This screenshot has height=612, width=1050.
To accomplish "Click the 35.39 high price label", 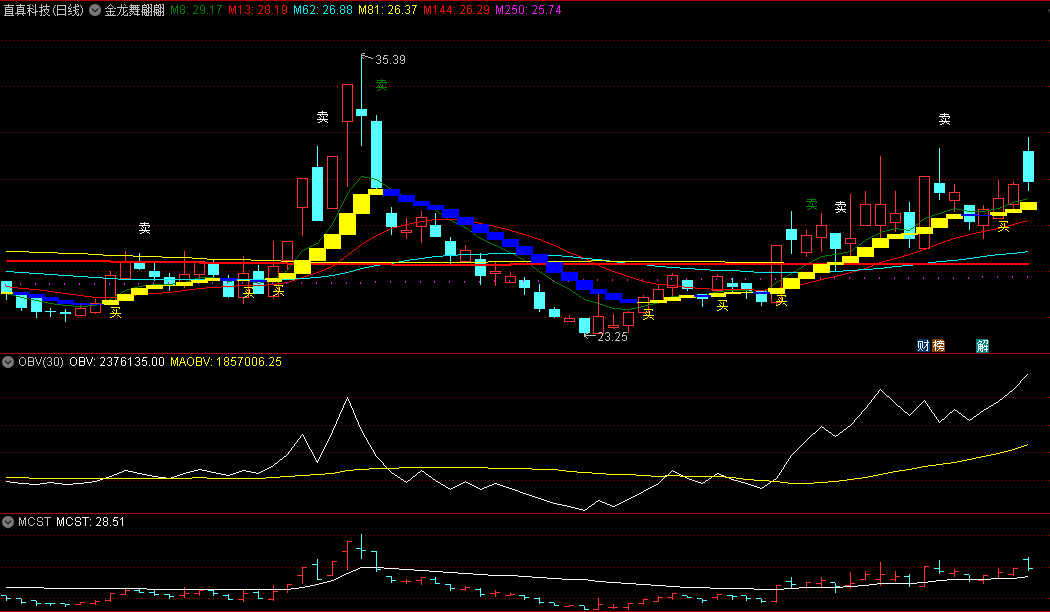I will [390, 60].
